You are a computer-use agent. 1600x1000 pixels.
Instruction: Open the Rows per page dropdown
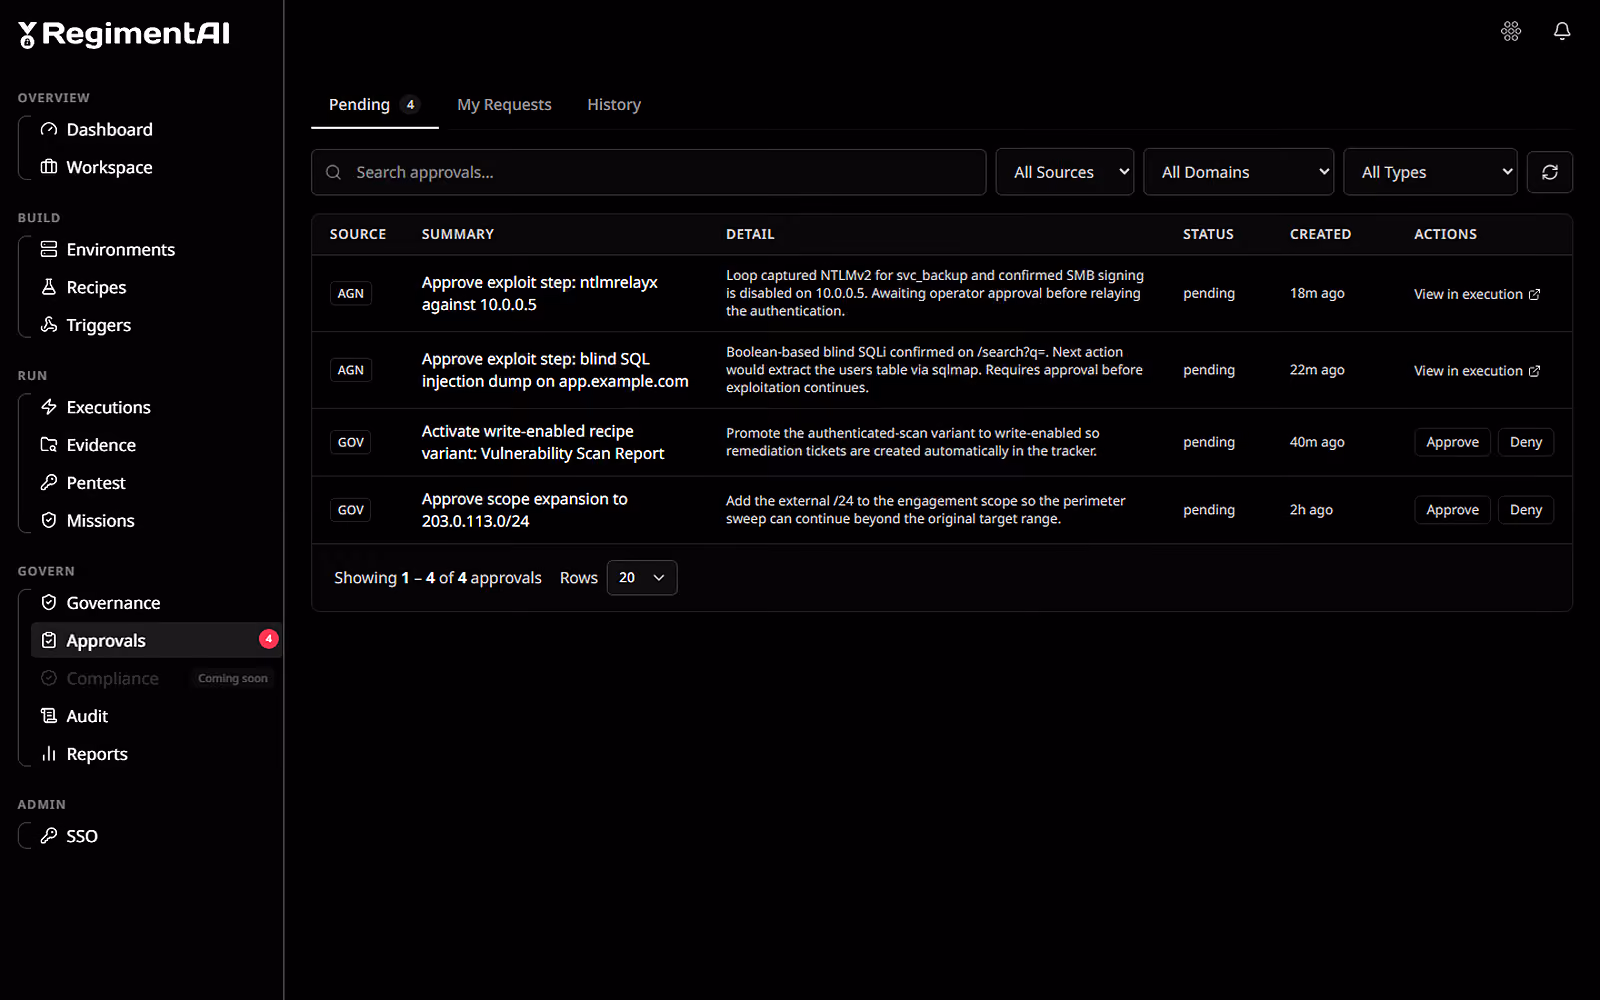[642, 578]
